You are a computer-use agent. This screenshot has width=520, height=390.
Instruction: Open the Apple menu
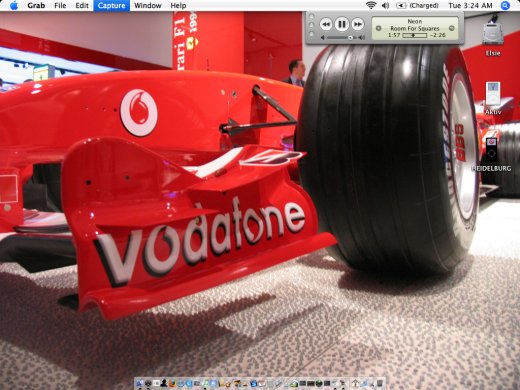(14, 5)
